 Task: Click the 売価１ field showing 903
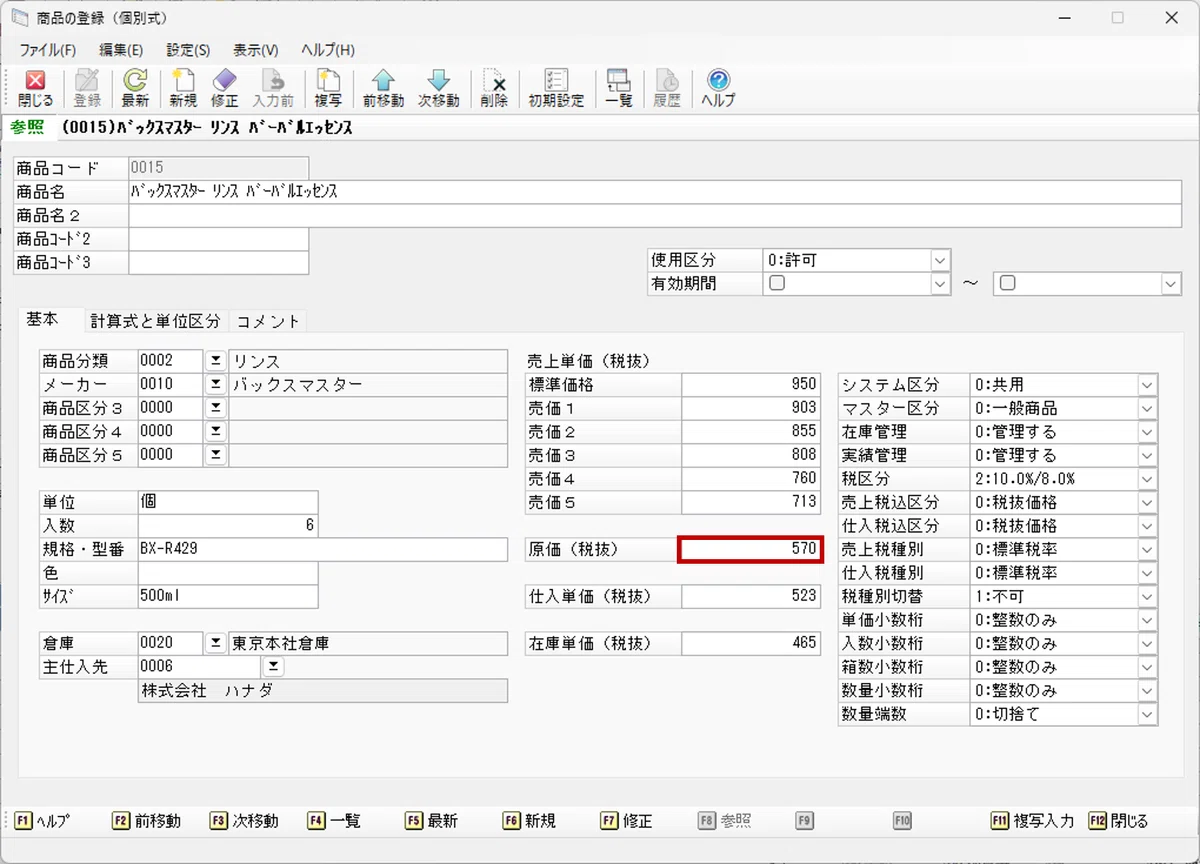[751, 408]
